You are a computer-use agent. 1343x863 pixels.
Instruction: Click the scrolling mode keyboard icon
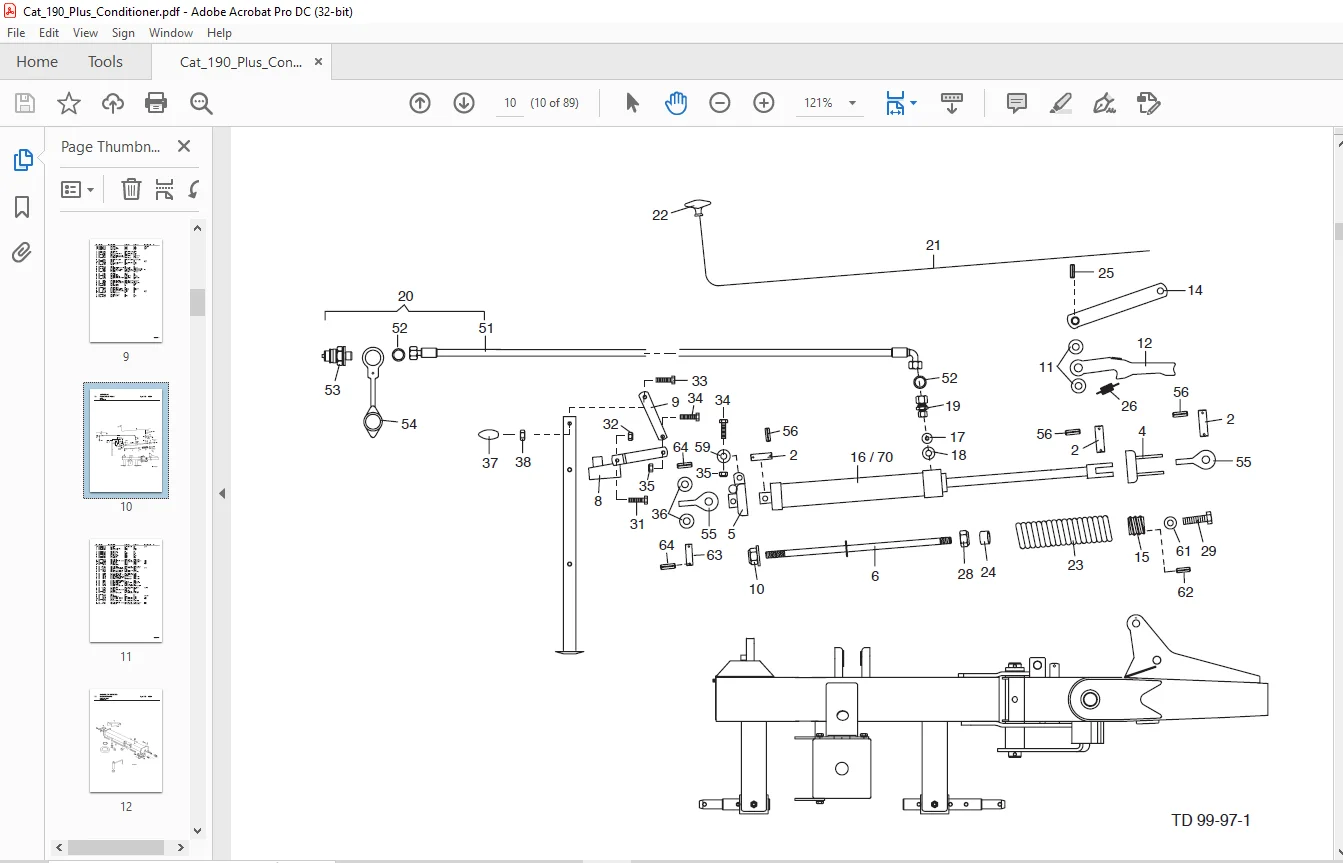951,103
